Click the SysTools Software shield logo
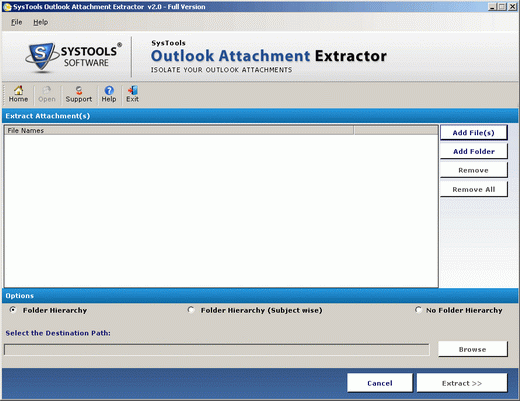520x401 pixels. tap(42, 57)
